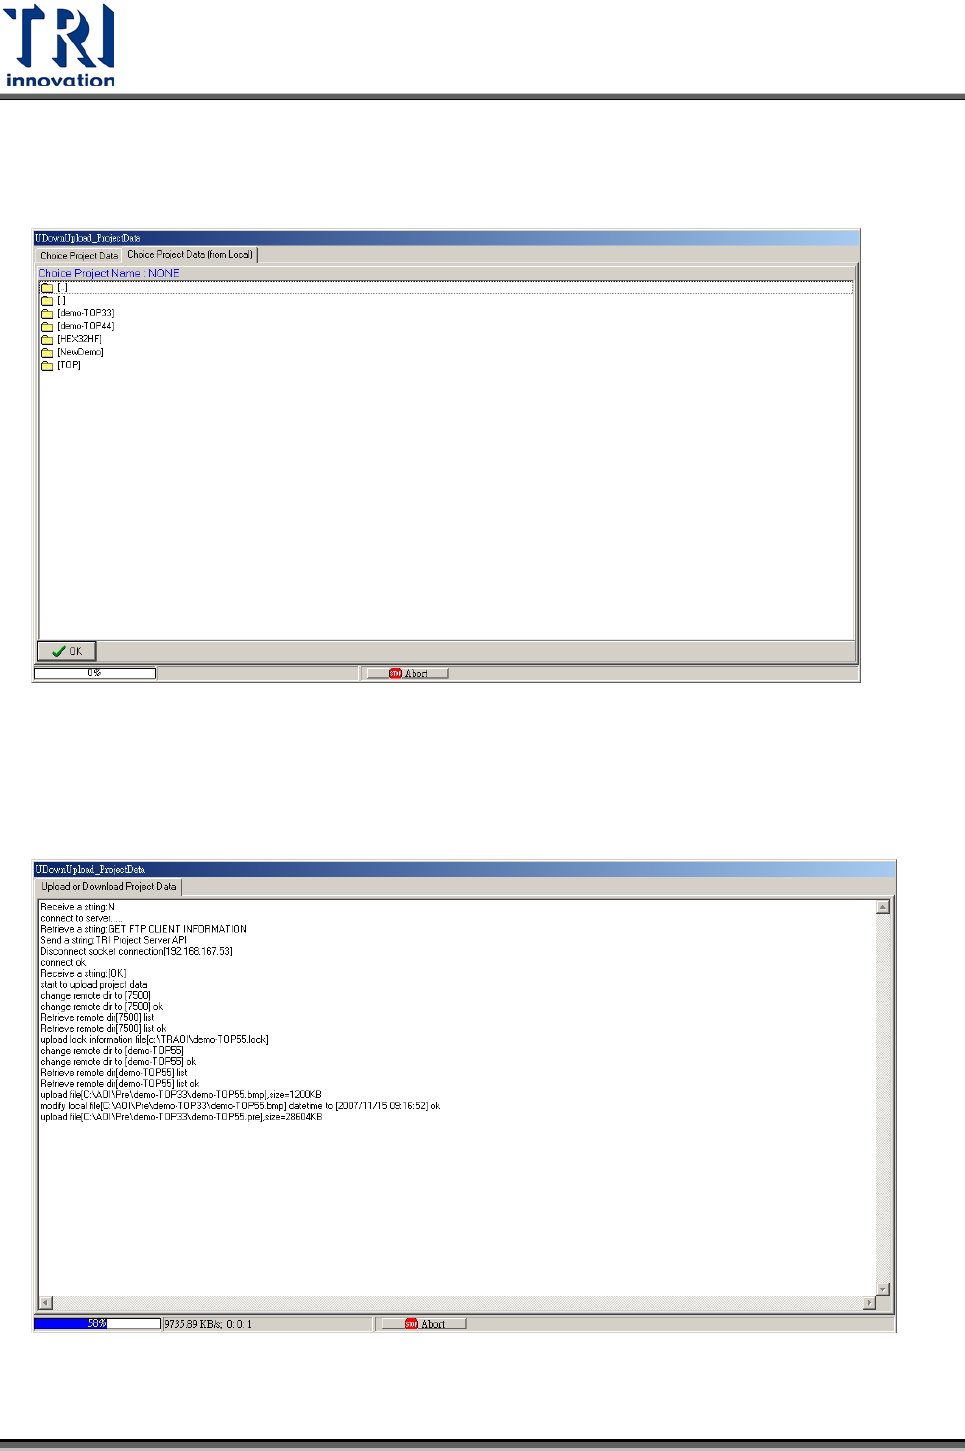
Task: Click the 0% progress bar
Action: (x=95, y=673)
